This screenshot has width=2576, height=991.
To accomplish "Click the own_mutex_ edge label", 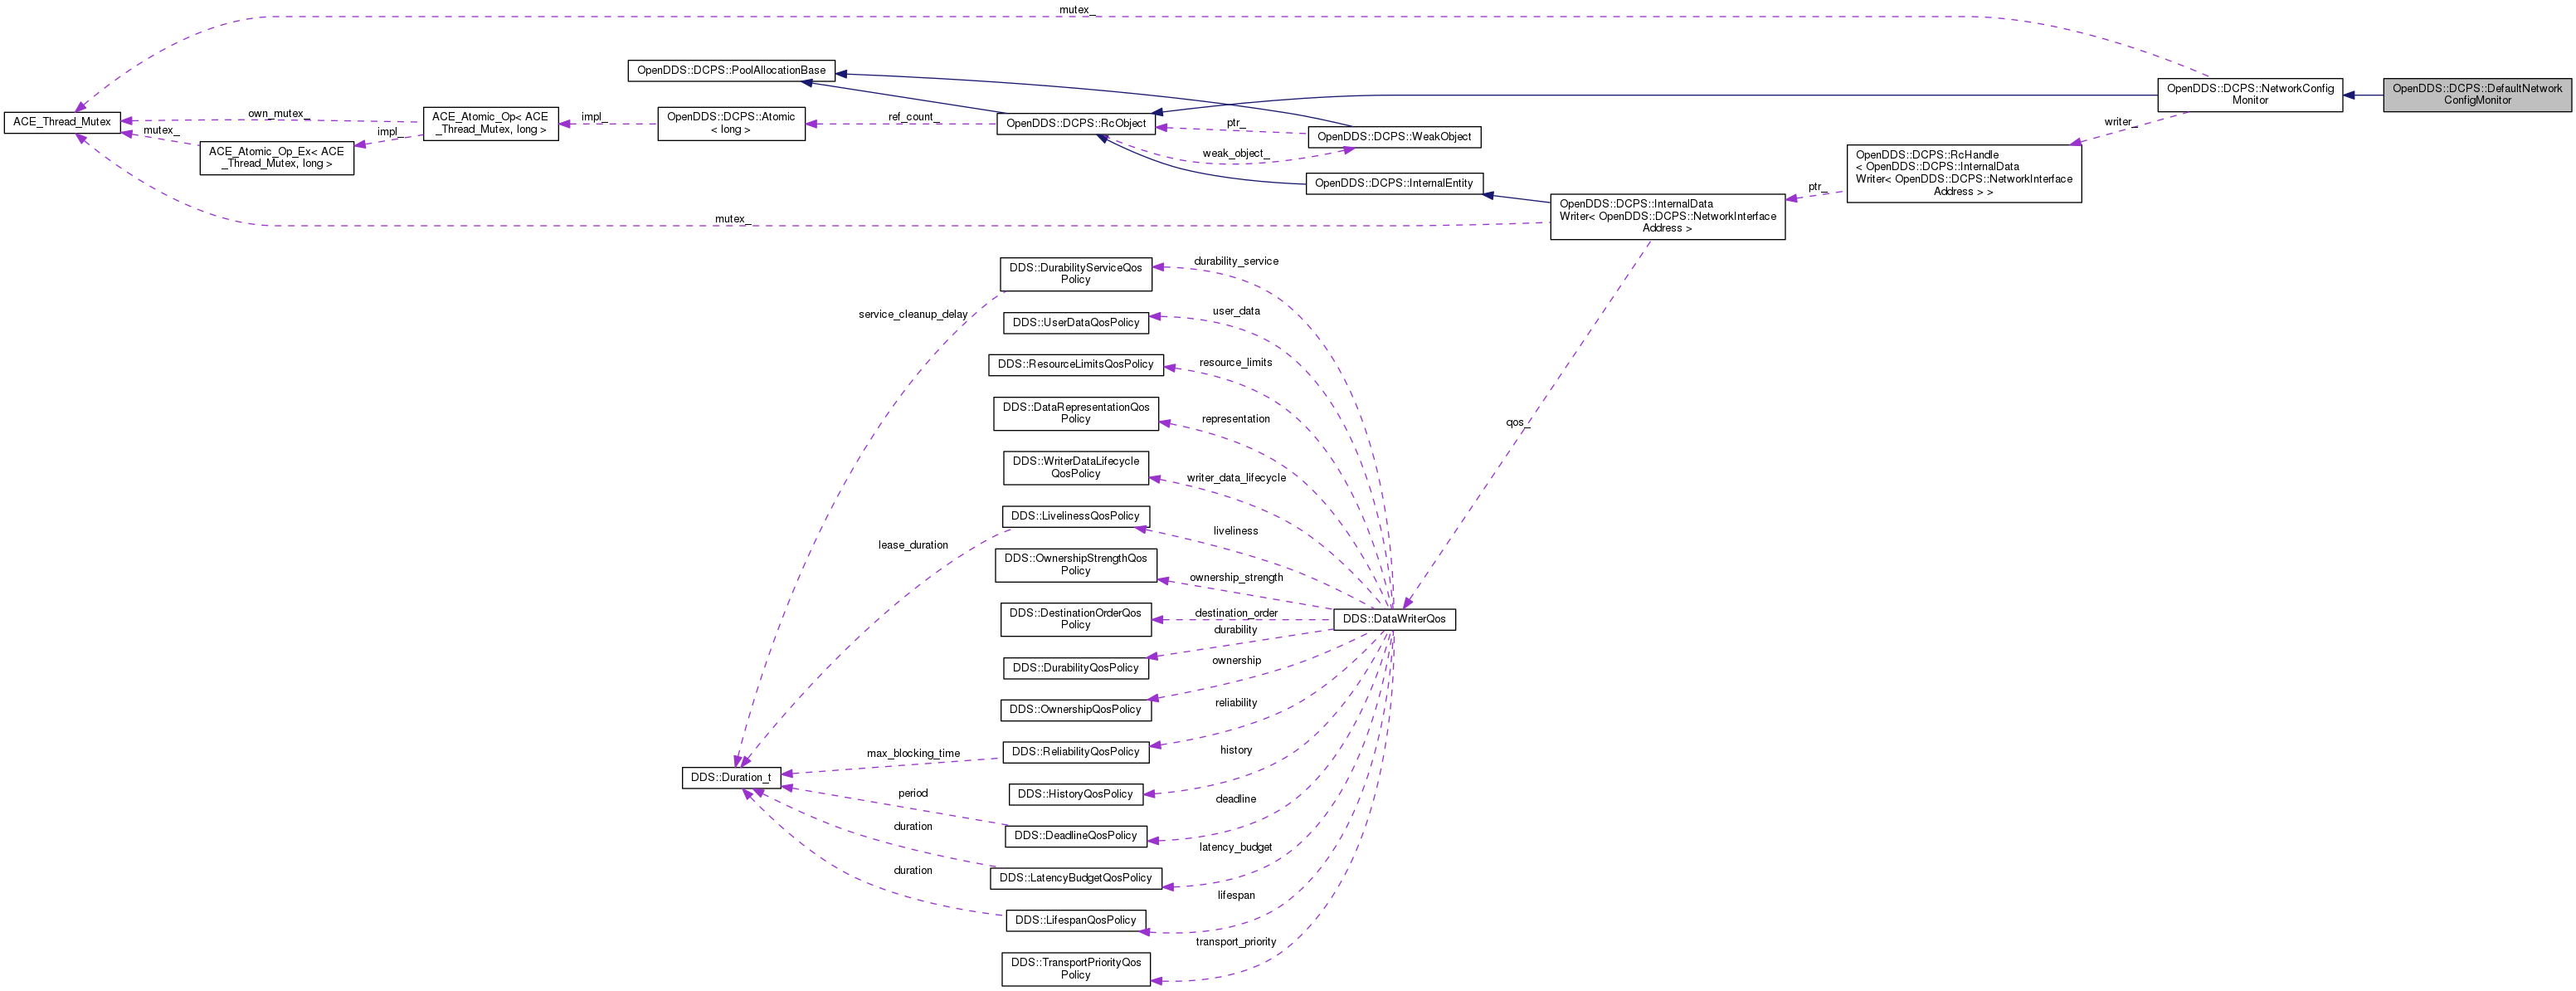I will (278, 114).
